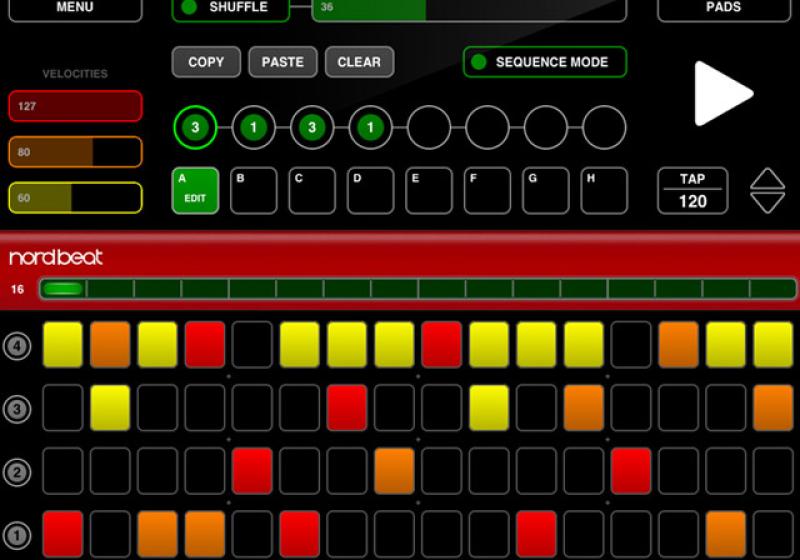Image resolution: width=800 pixels, height=560 pixels.
Task: Tap the TAP tempo button
Action: (x=692, y=190)
